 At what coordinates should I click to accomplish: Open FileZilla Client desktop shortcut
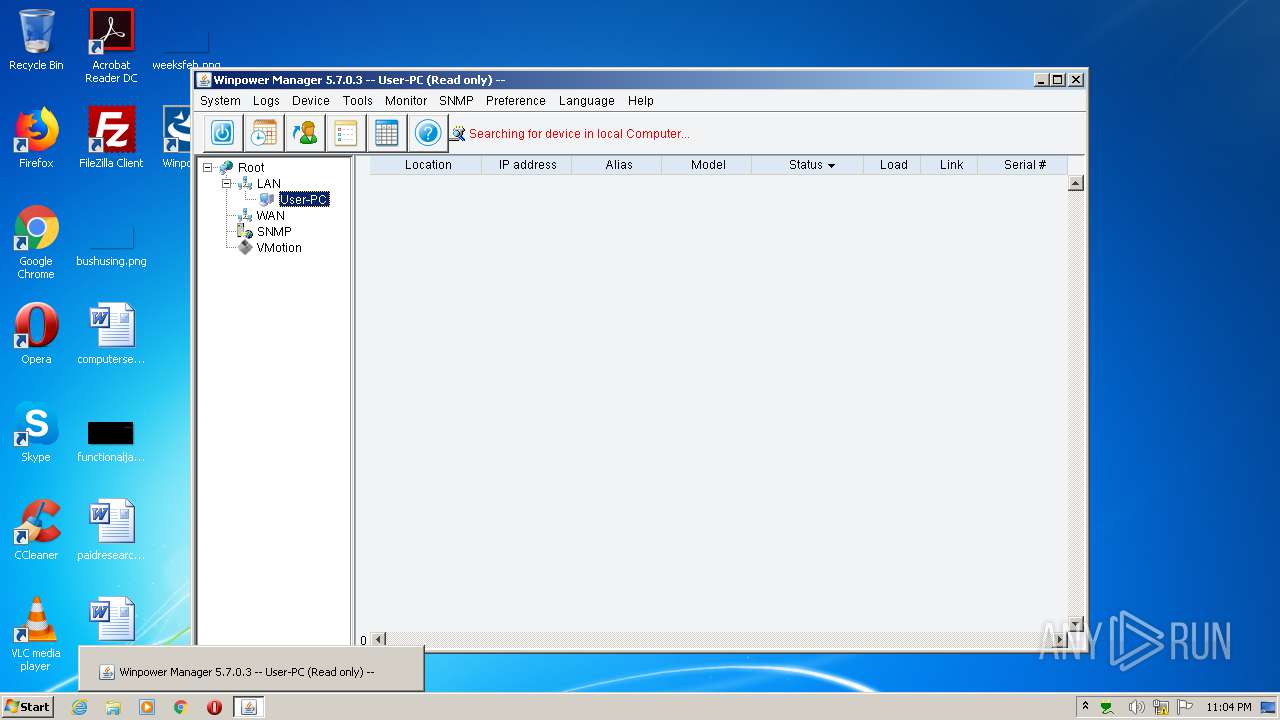[x=111, y=138]
